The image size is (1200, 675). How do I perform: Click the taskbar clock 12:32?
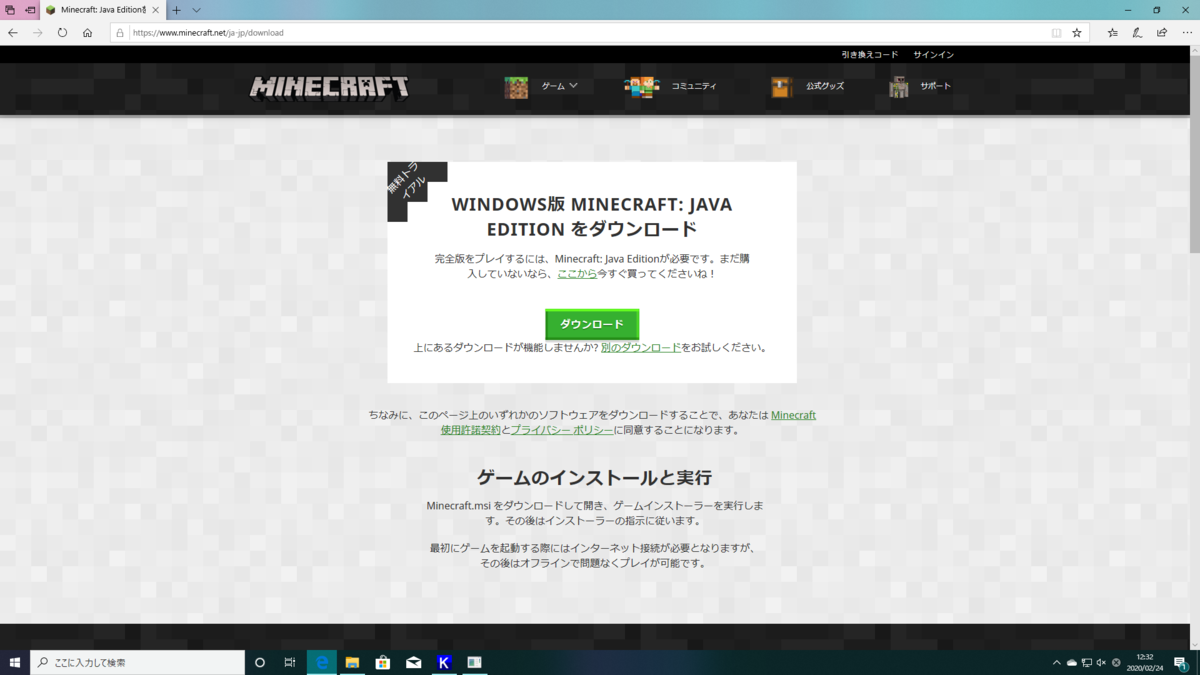pyautogui.click(x=1145, y=662)
